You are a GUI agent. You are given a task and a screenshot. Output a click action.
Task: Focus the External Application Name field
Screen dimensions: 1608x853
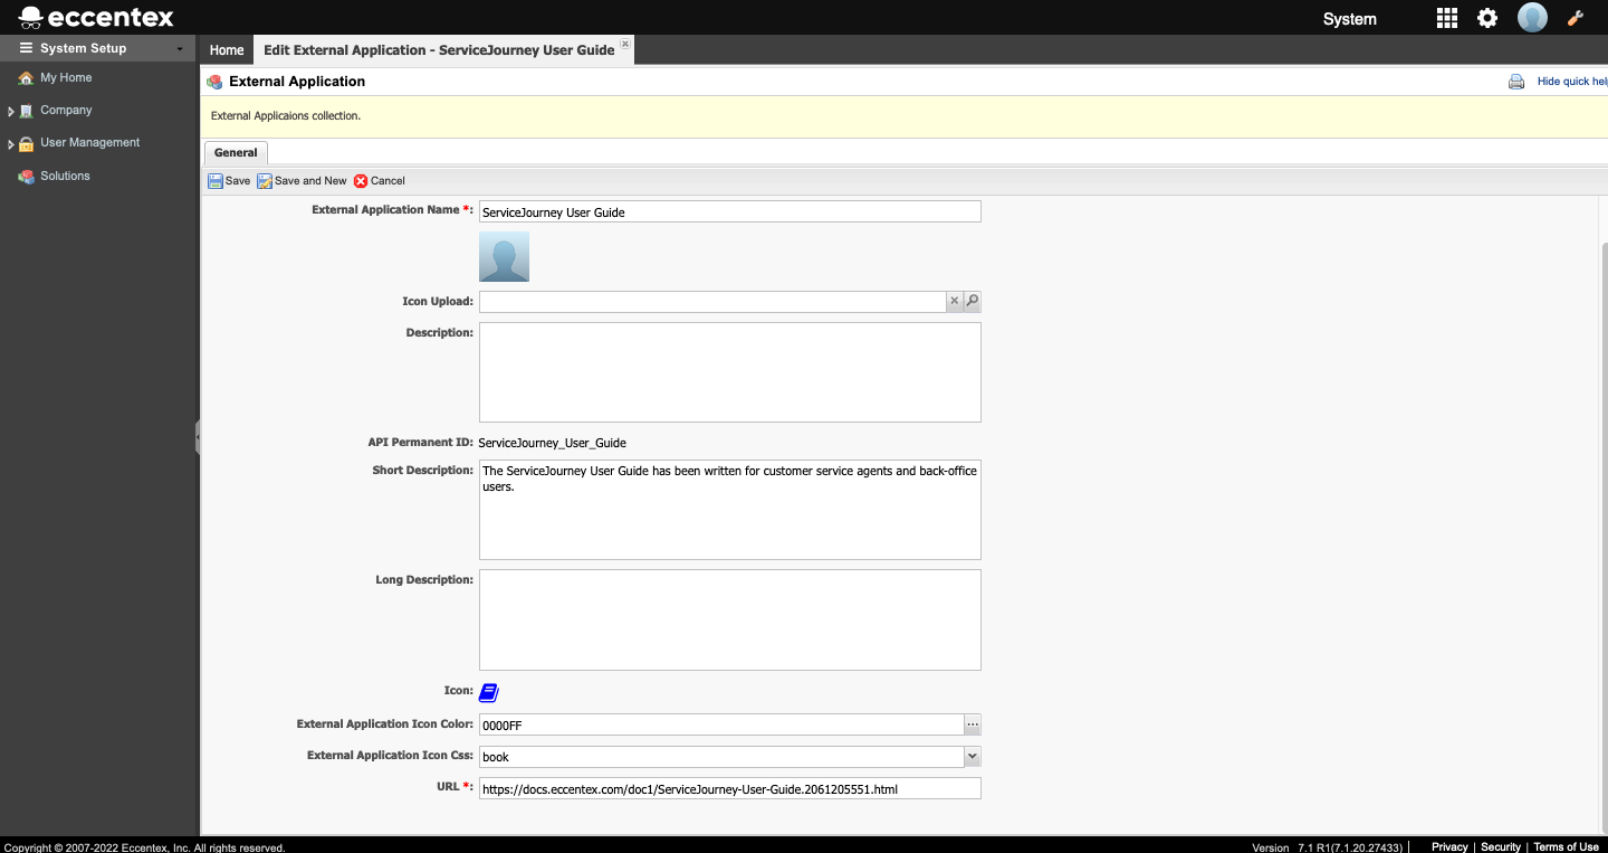click(730, 212)
